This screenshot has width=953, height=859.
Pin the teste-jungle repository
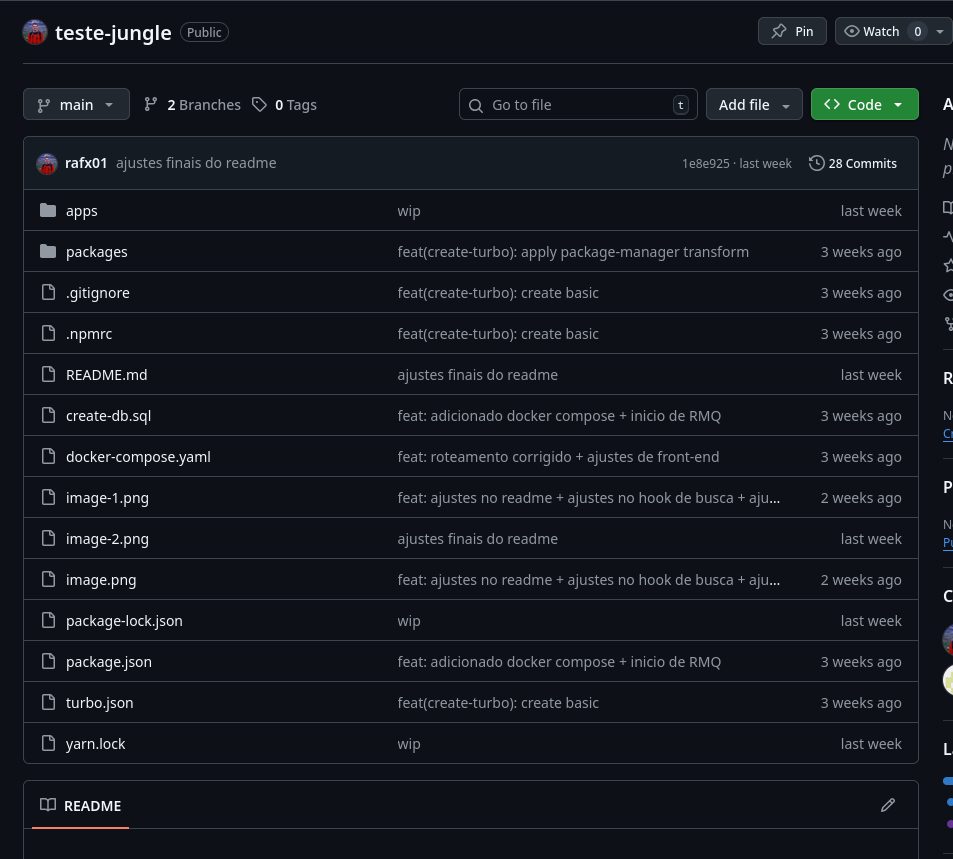coord(792,31)
